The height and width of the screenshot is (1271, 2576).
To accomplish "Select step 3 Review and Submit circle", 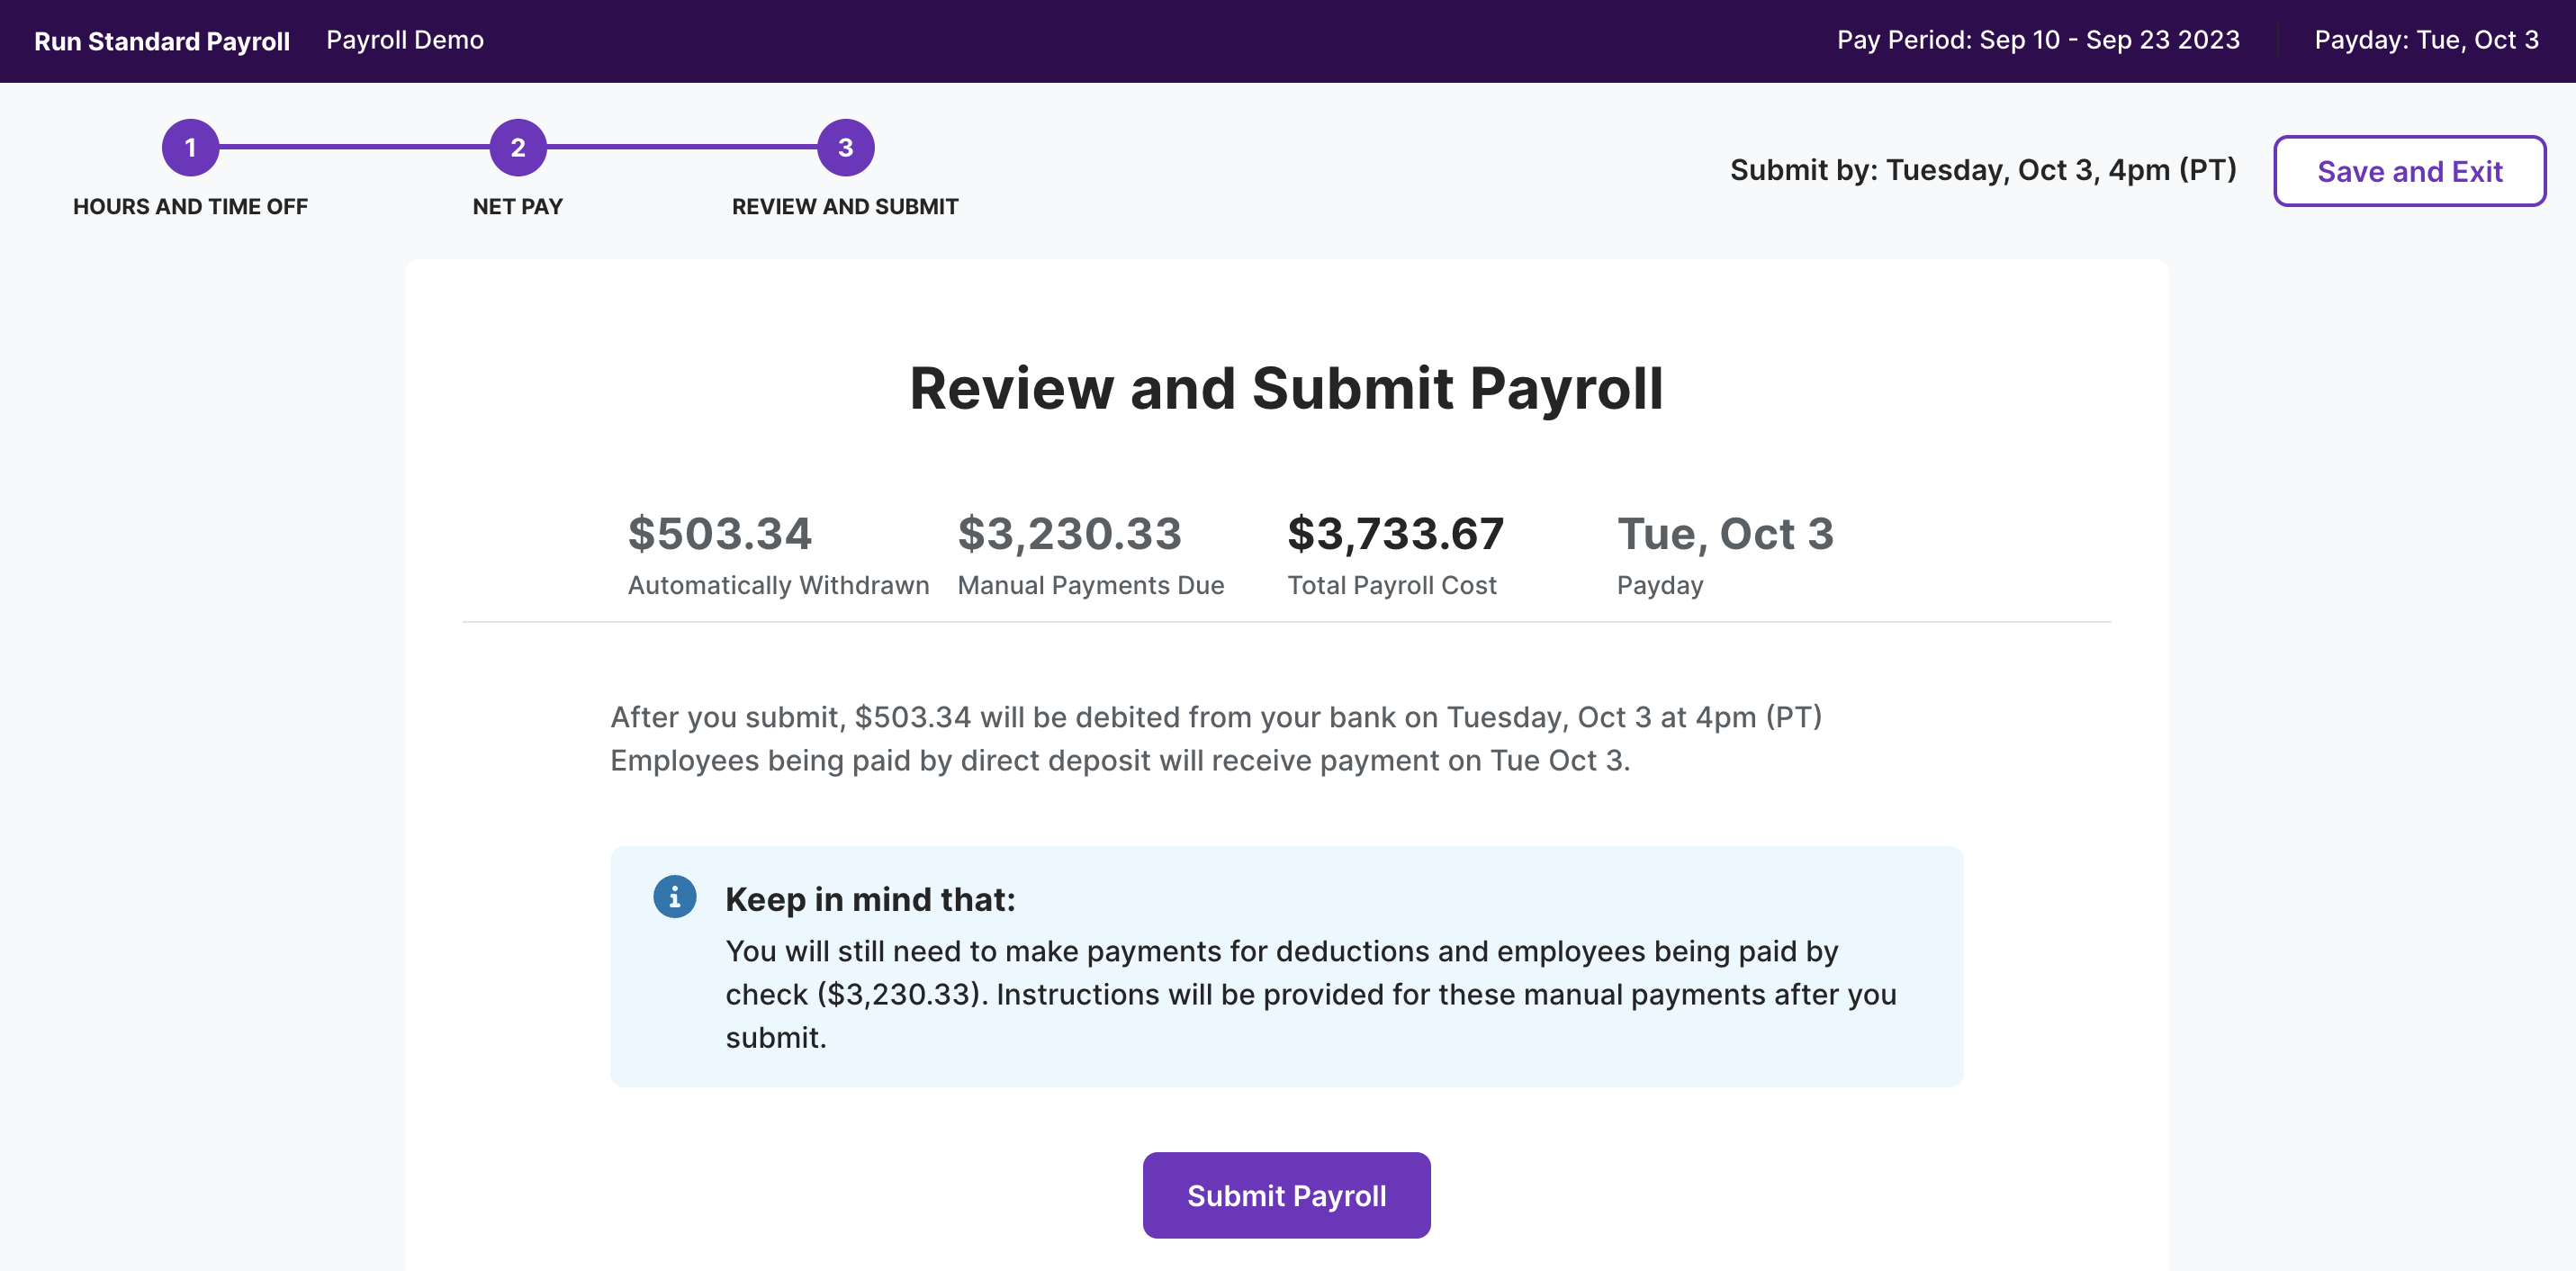I will click(845, 147).
